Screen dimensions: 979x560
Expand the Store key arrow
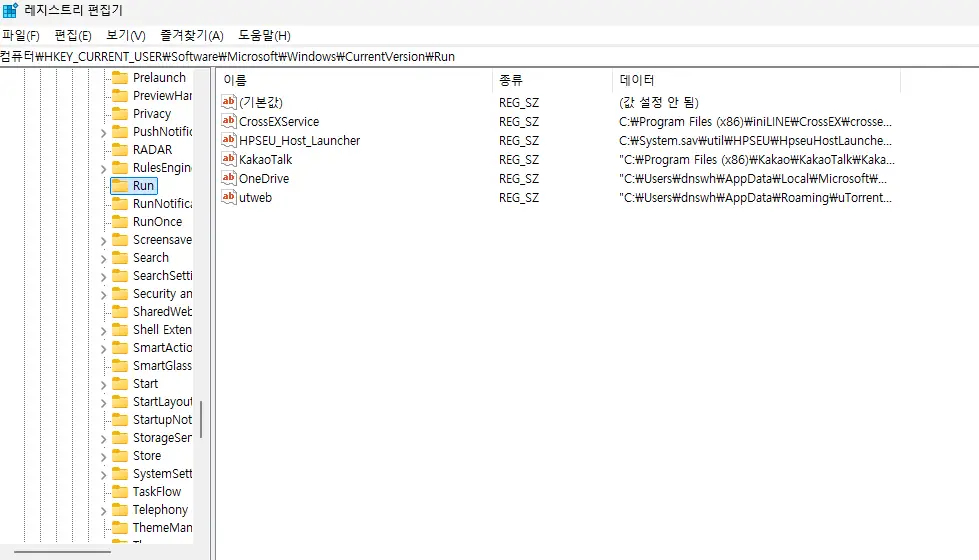(x=103, y=456)
